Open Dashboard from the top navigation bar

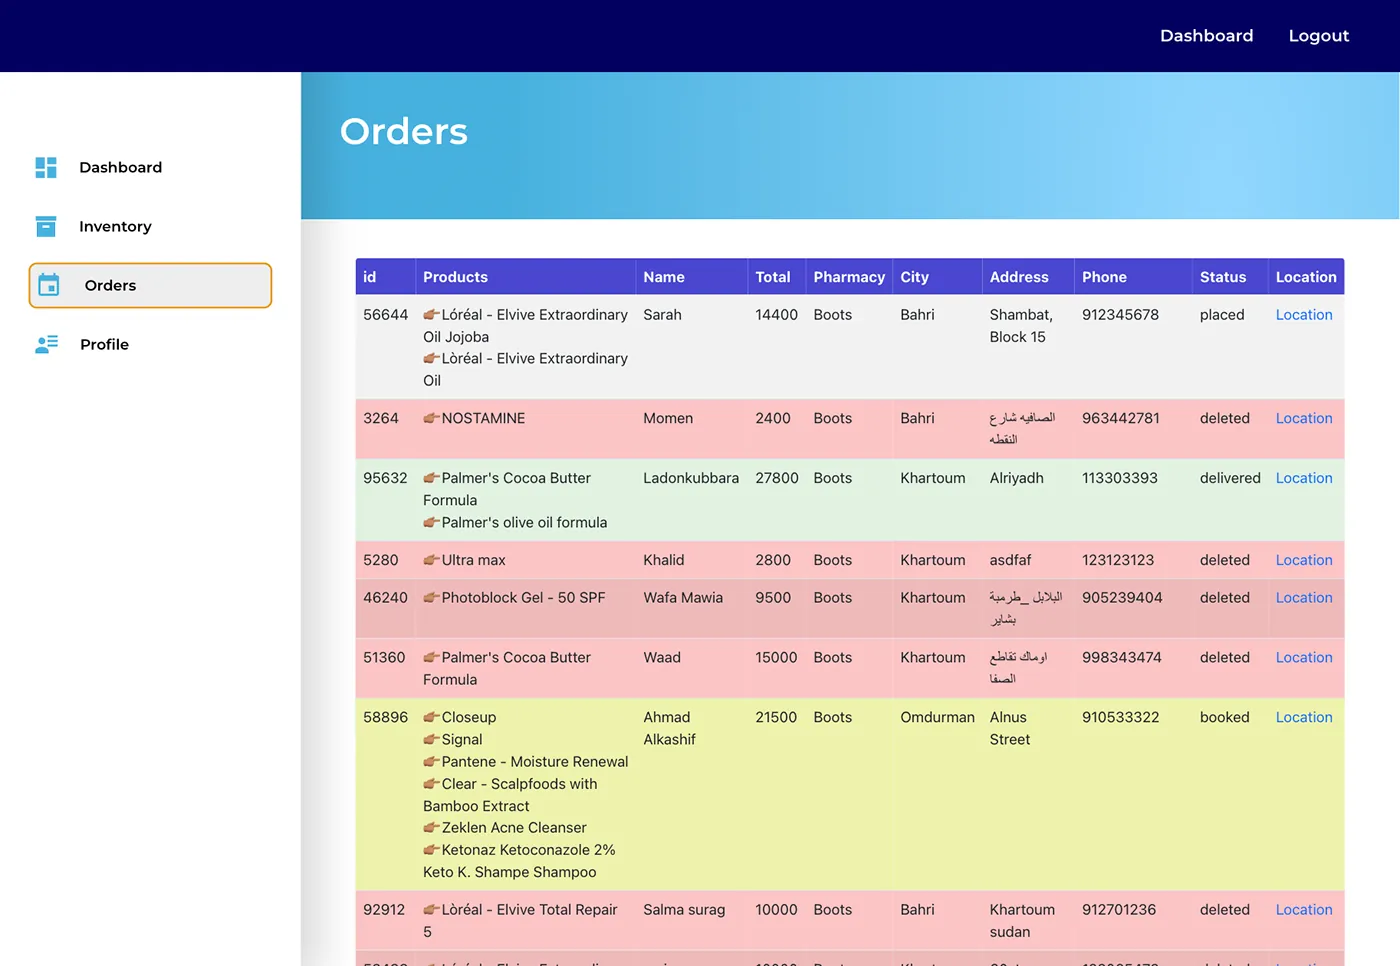pyautogui.click(x=1206, y=36)
